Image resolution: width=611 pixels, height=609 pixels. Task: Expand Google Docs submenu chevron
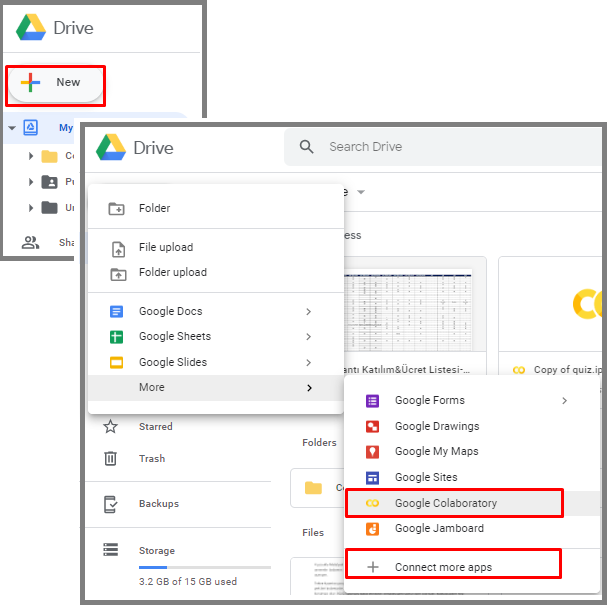pos(309,311)
